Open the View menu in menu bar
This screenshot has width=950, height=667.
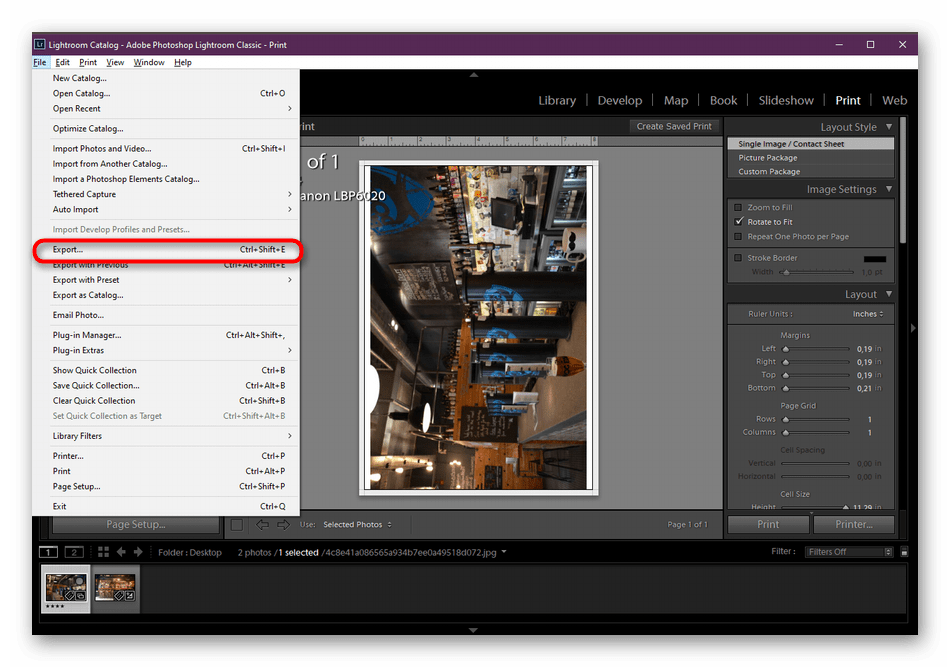coord(115,62)
